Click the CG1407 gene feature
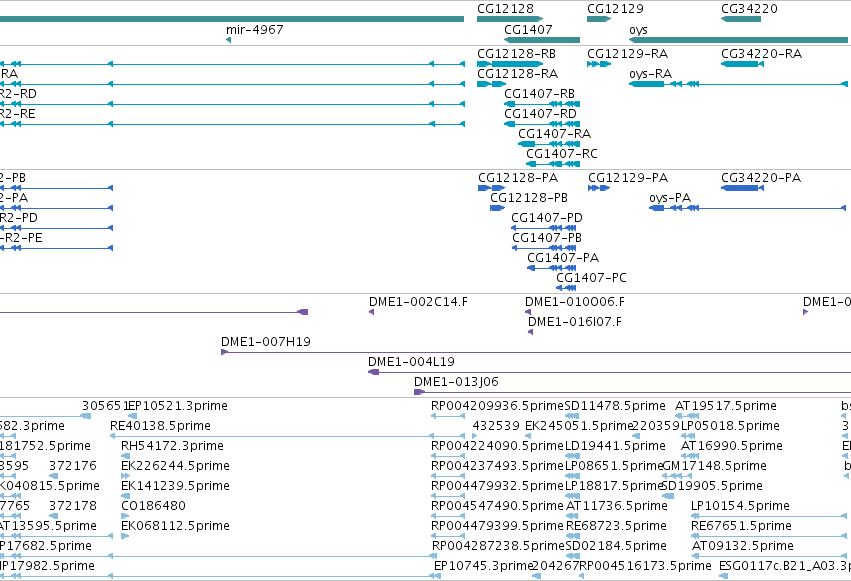Screen dimensions: 851x581 [542, 40]
